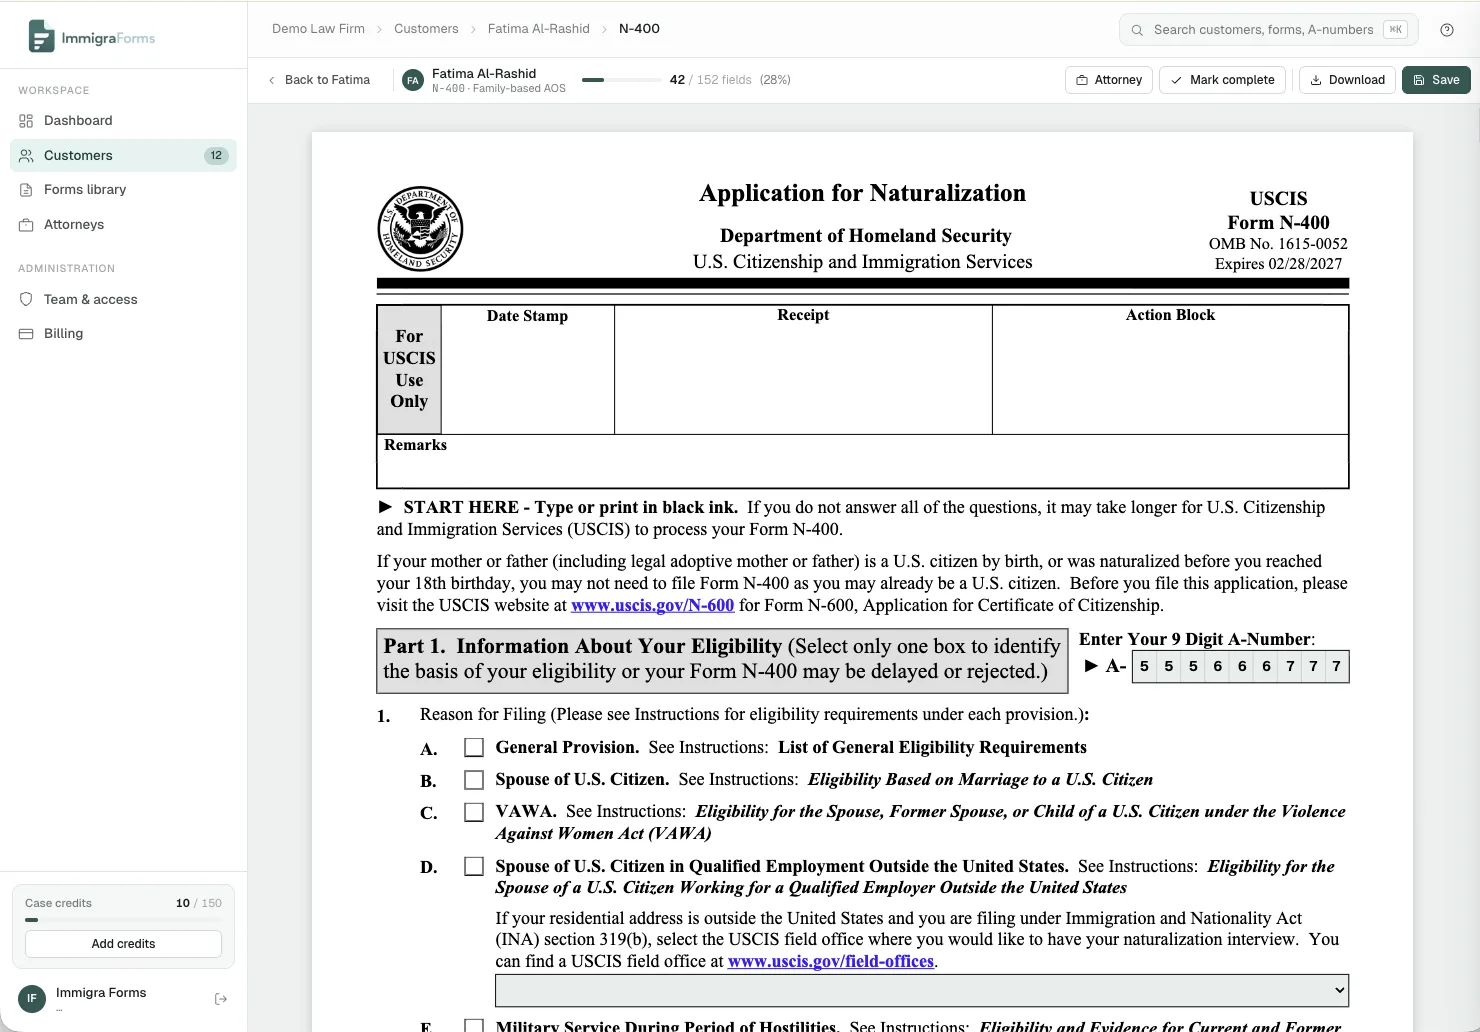This screenshot has height=1032, width=1480.
Task: Save the form
Action: [x=1436, y=80]
